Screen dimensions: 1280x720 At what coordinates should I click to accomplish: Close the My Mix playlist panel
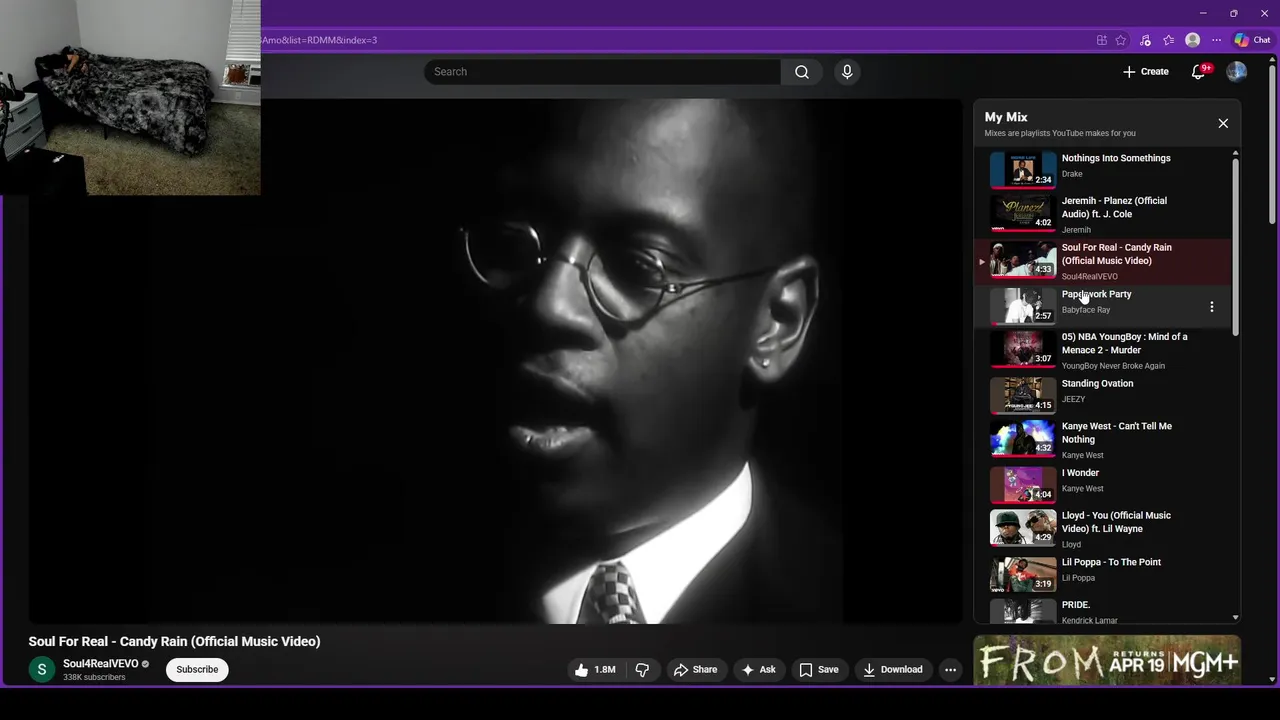(1223, 123)
